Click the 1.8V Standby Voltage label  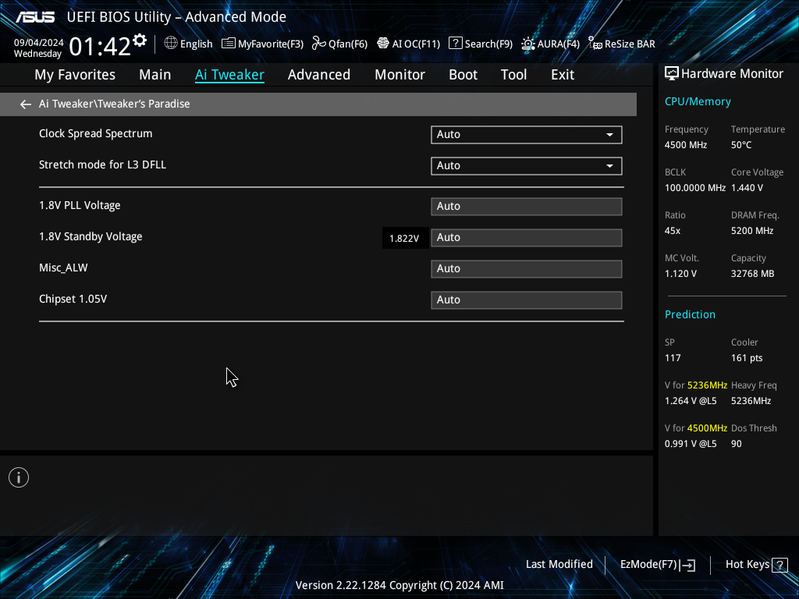click(91, 237)
